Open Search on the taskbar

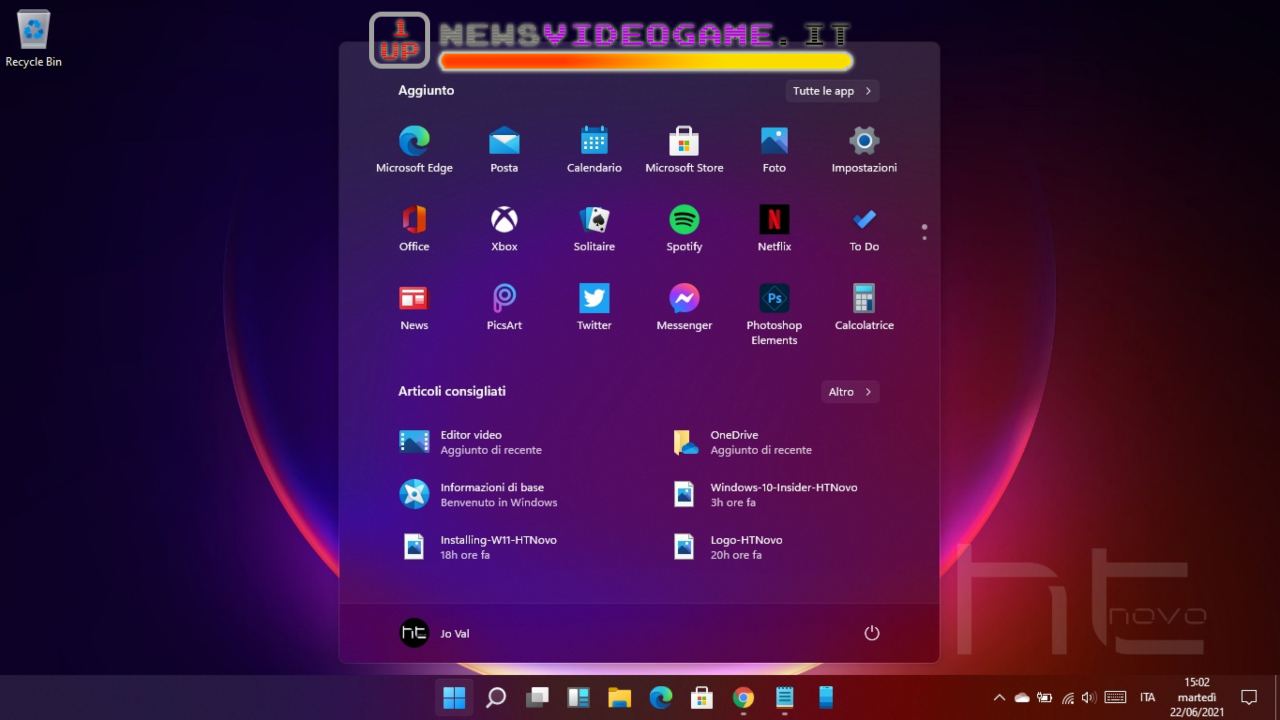(x=495, y=697)
